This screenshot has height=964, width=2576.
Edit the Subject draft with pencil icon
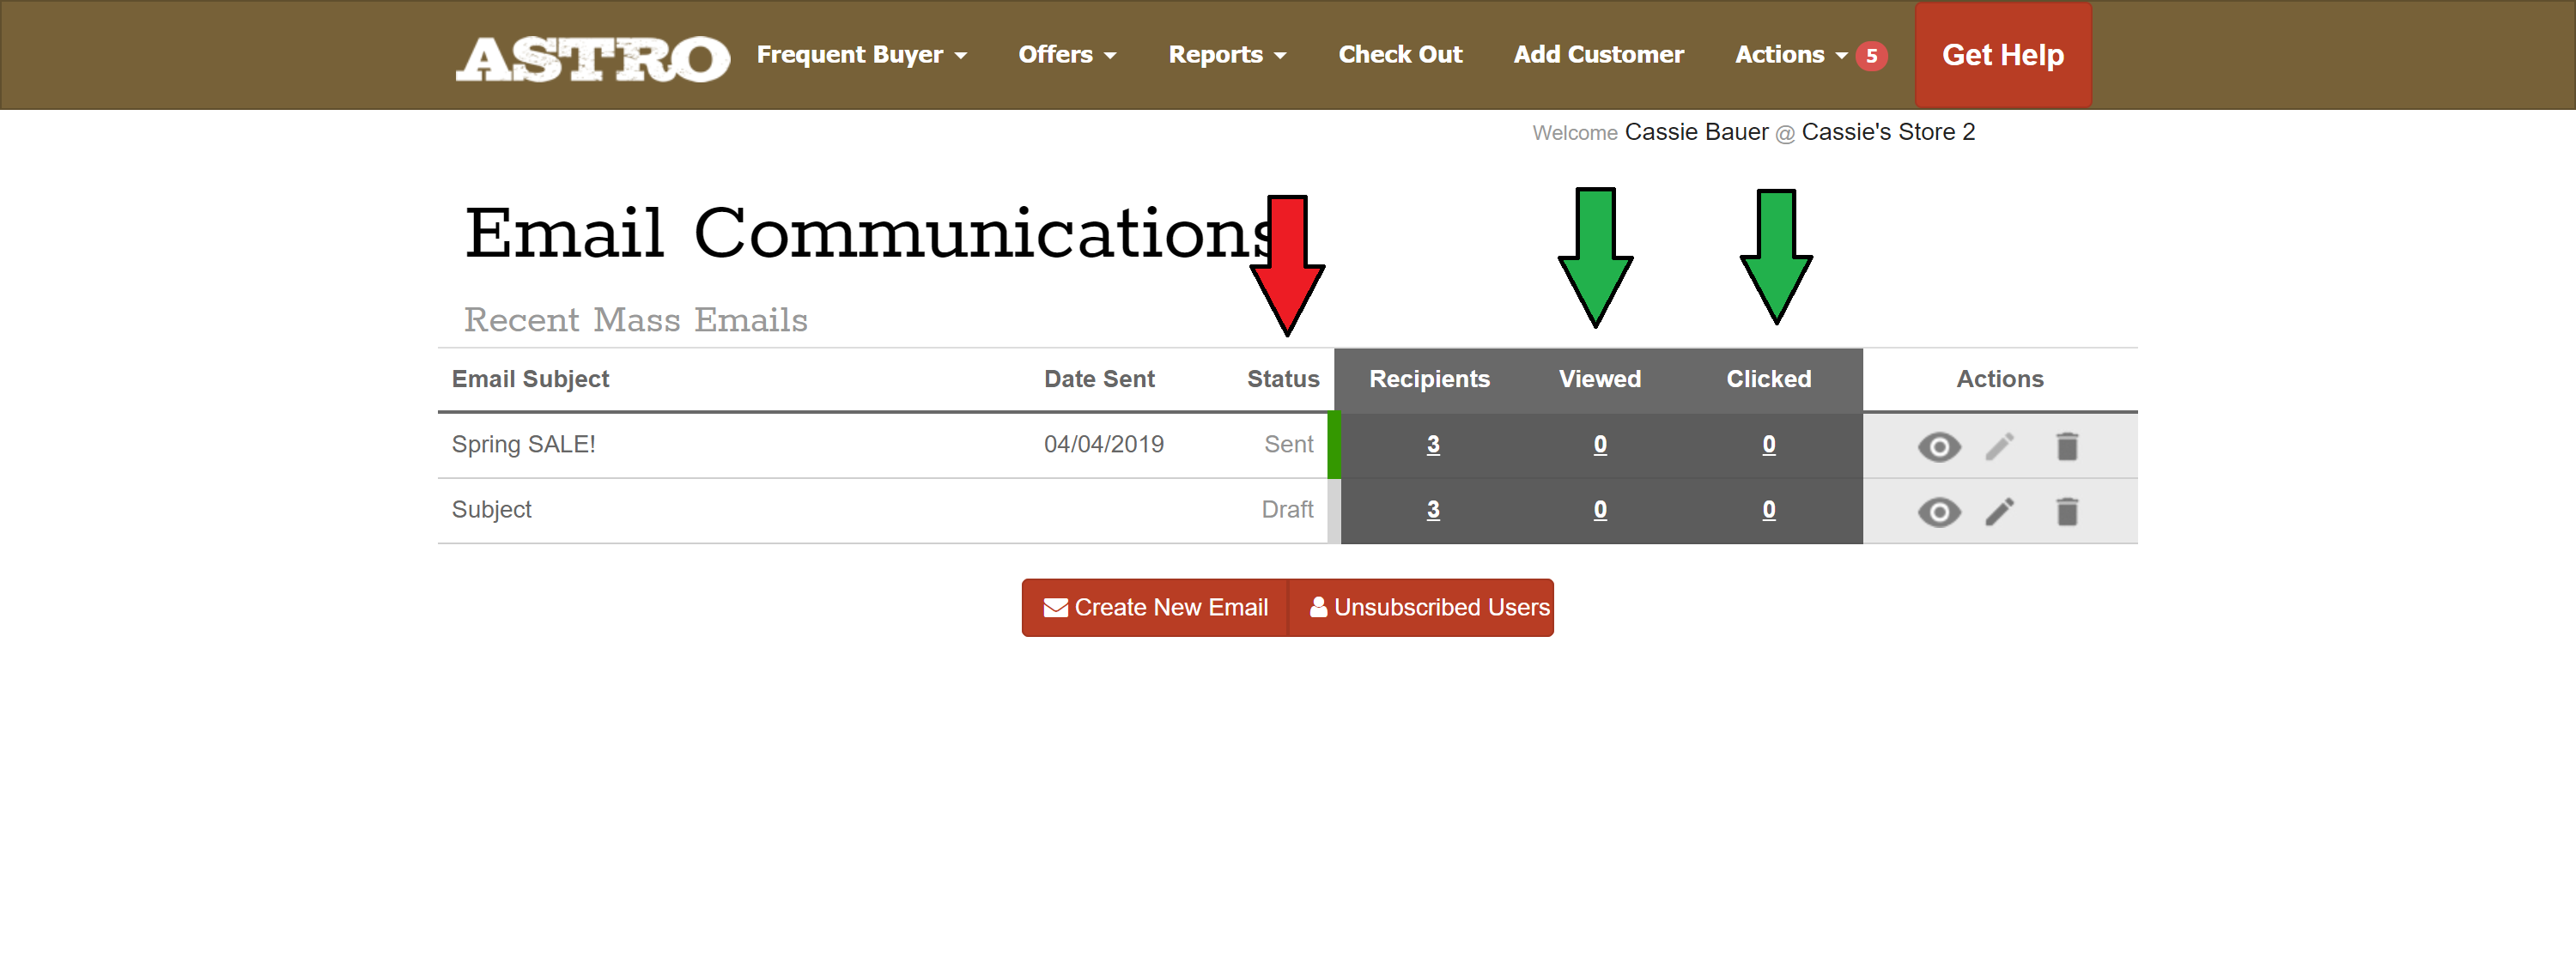coord(1999,512)
